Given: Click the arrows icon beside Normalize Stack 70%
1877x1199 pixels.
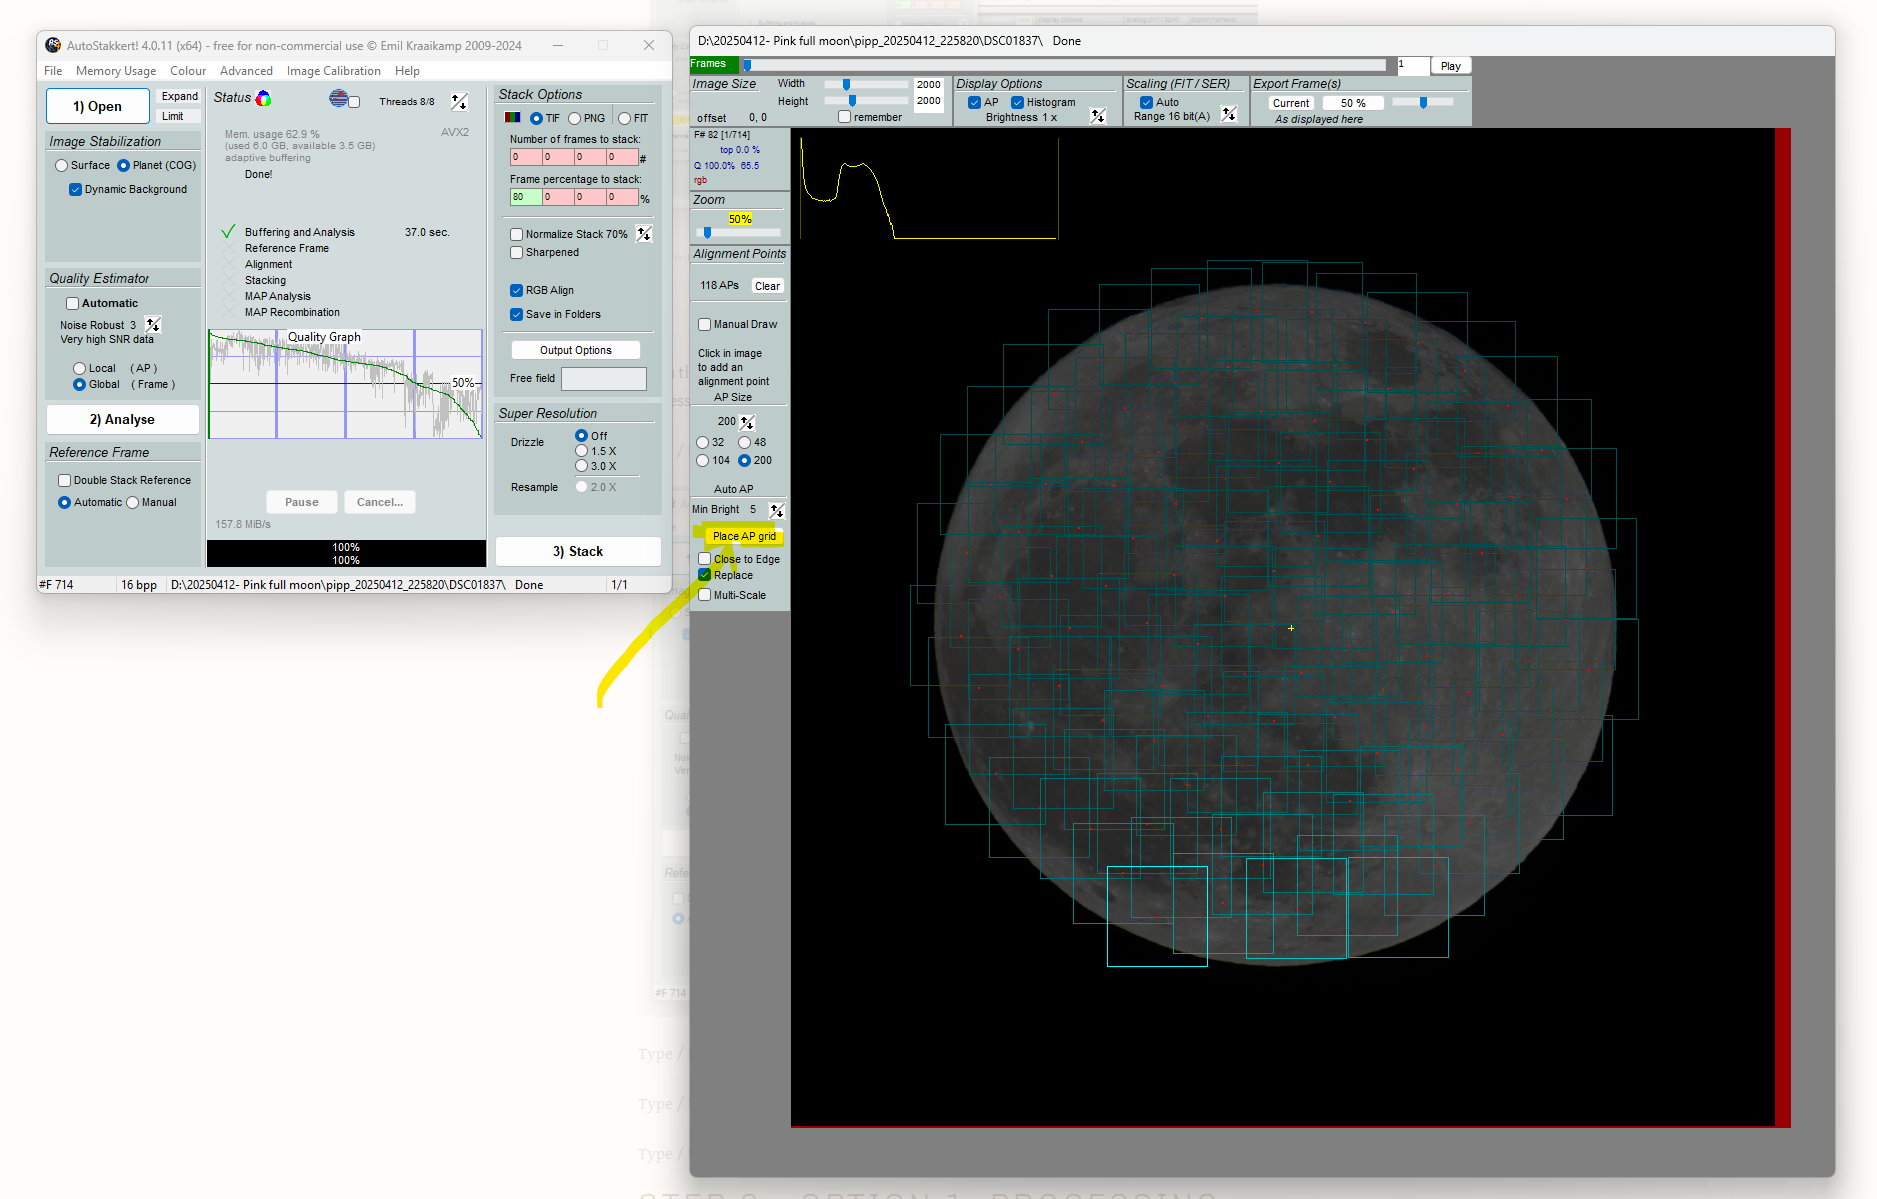Looking at the screenshot, I should click(x=644, y=233).
